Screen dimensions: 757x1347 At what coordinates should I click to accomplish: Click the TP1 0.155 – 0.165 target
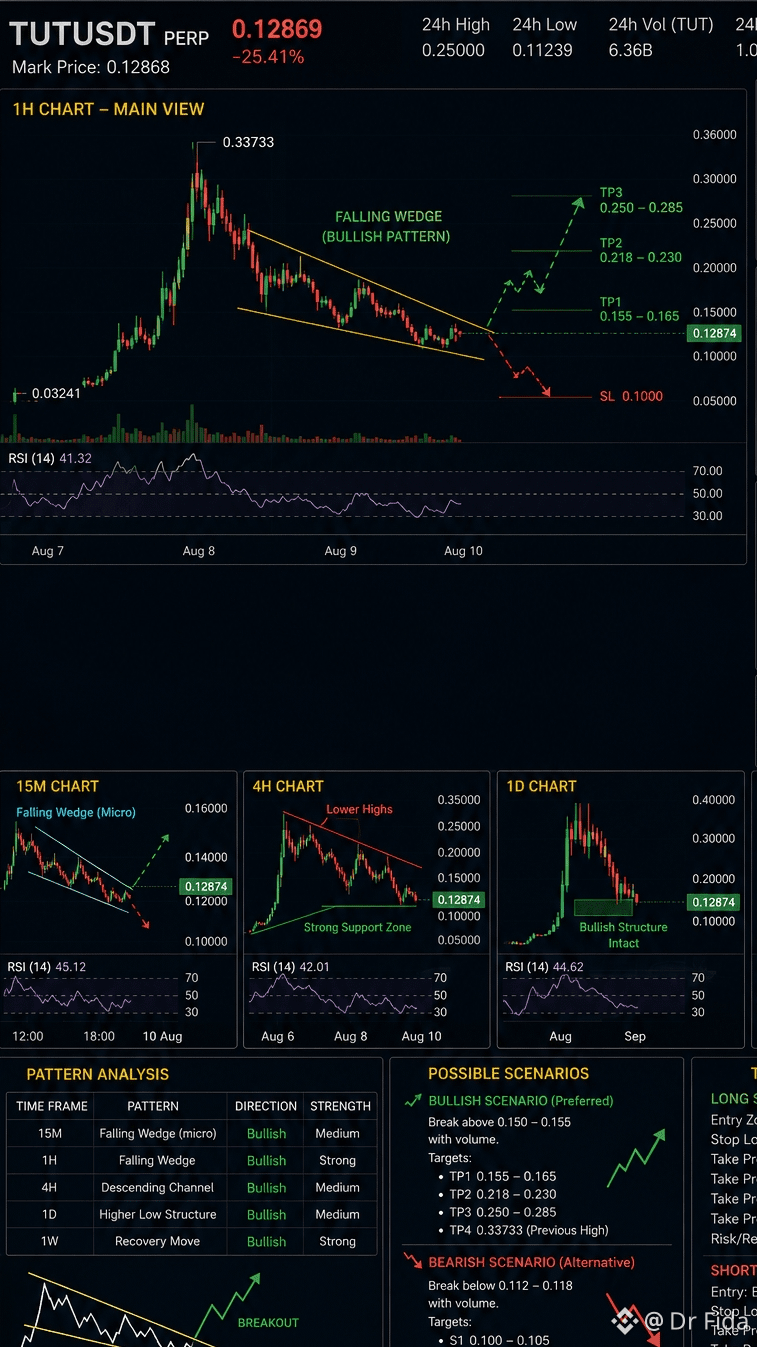pos(639,309)
